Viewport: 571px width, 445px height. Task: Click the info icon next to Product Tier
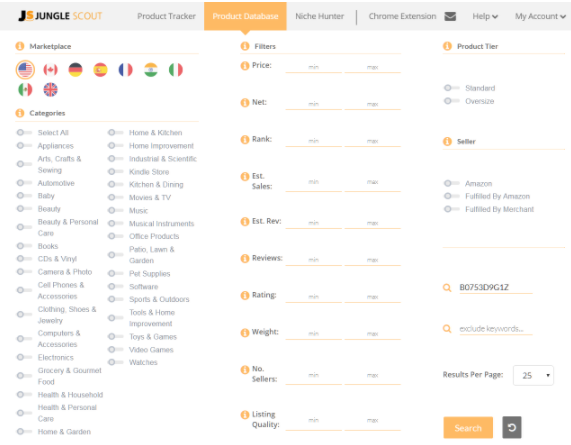pos(447,46)
